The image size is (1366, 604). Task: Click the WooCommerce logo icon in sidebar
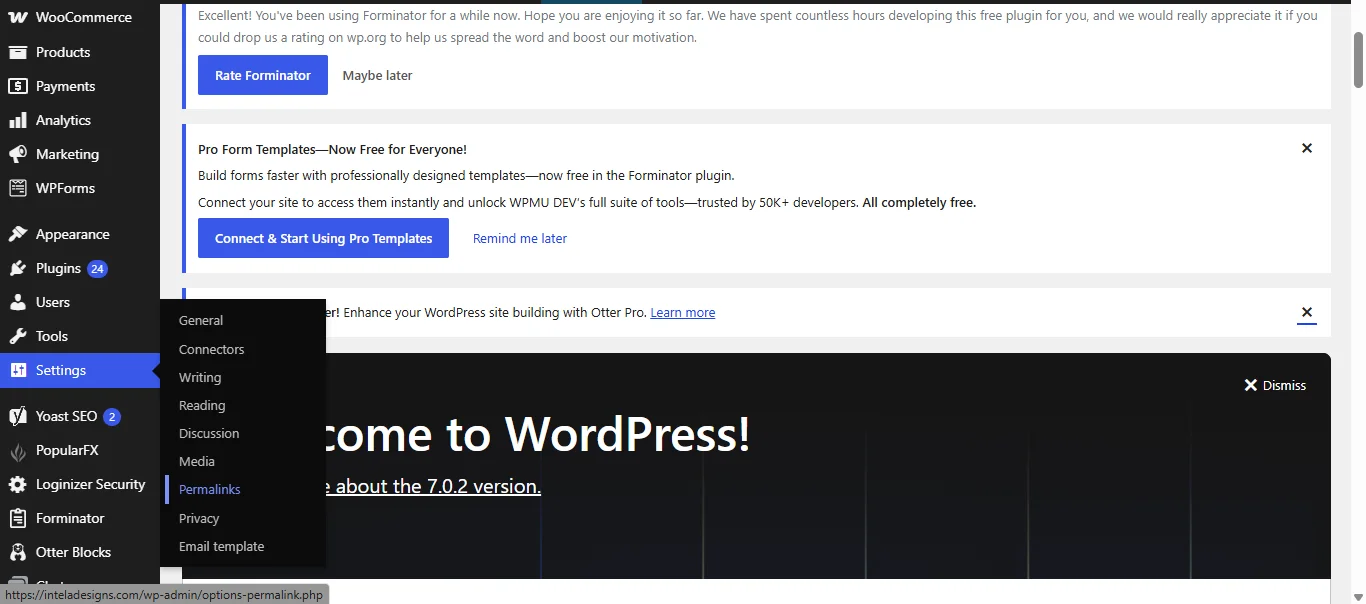tap(18, 17)
